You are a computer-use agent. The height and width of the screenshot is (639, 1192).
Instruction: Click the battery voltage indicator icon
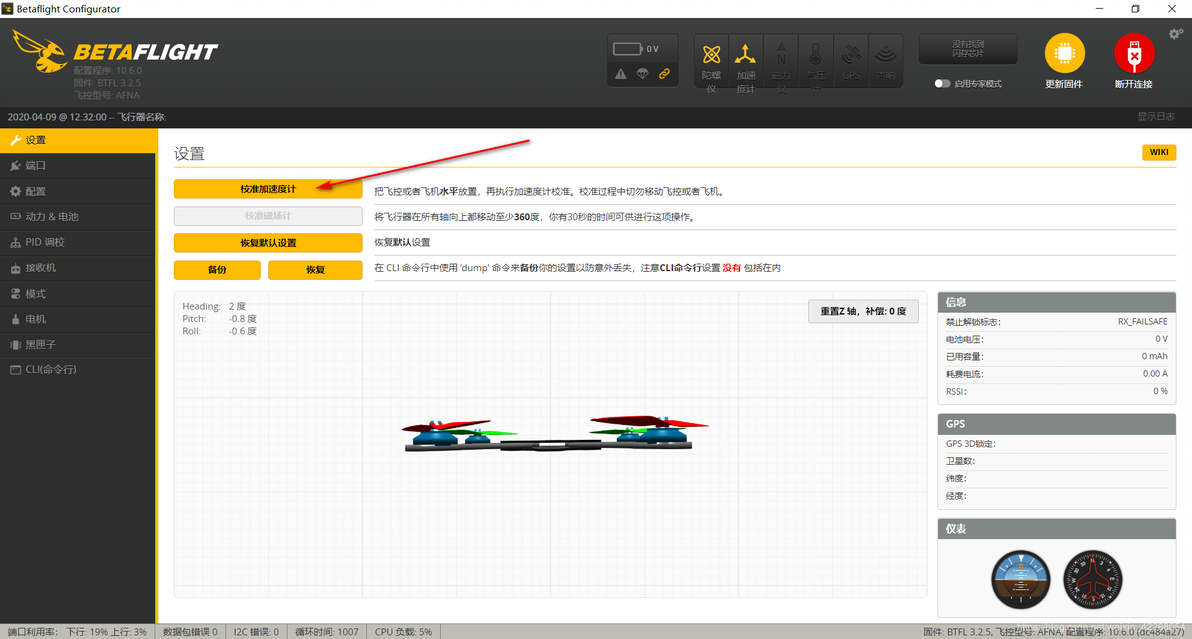627,49
